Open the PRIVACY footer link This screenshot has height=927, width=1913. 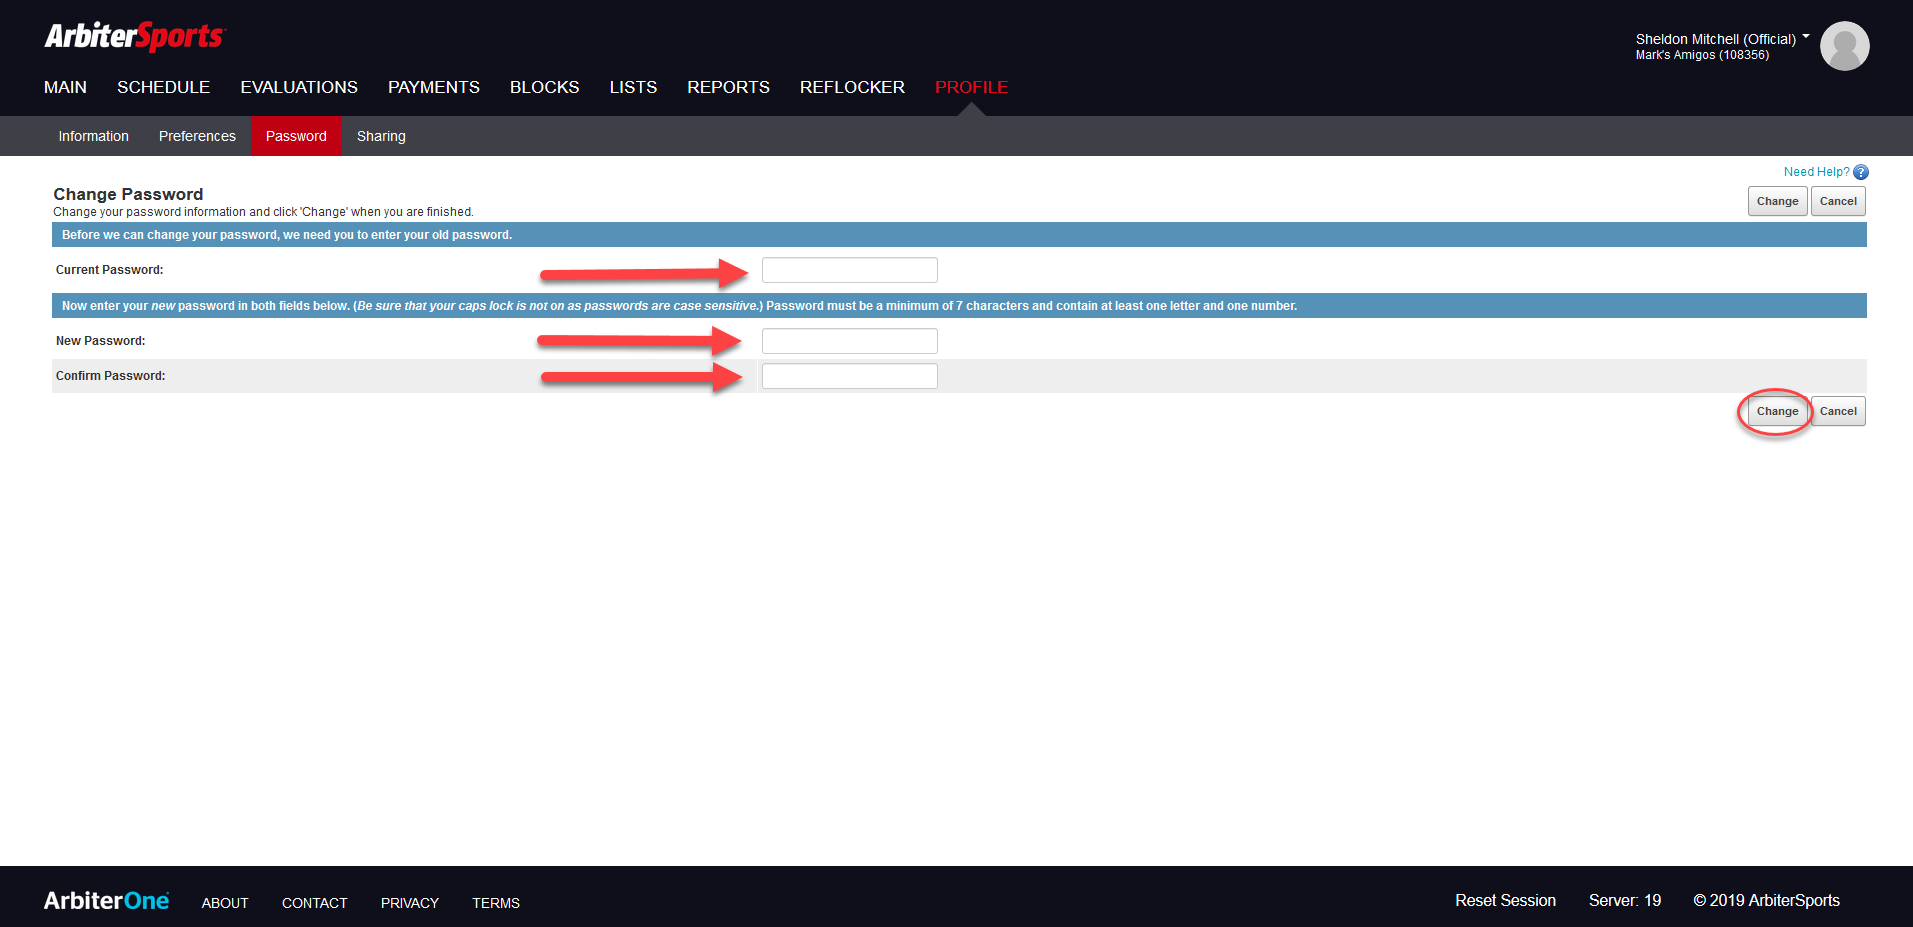[410, 903]
